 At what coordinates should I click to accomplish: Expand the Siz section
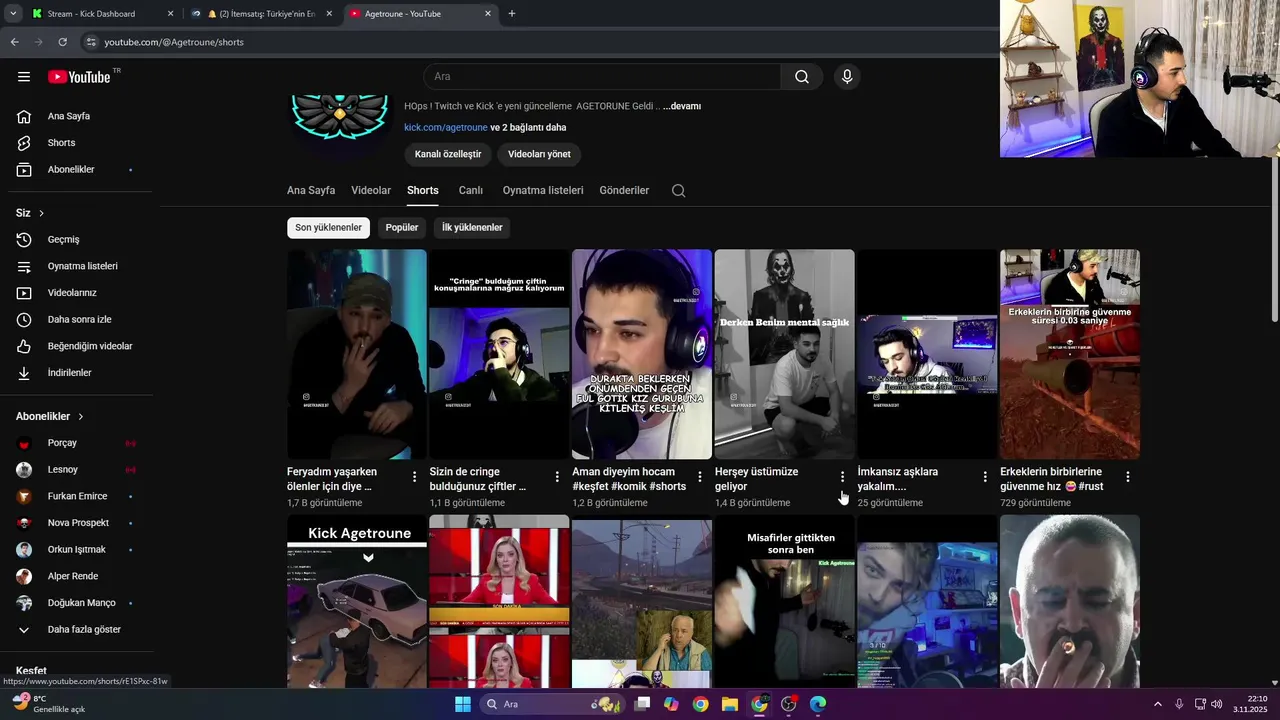coord(30,213)
